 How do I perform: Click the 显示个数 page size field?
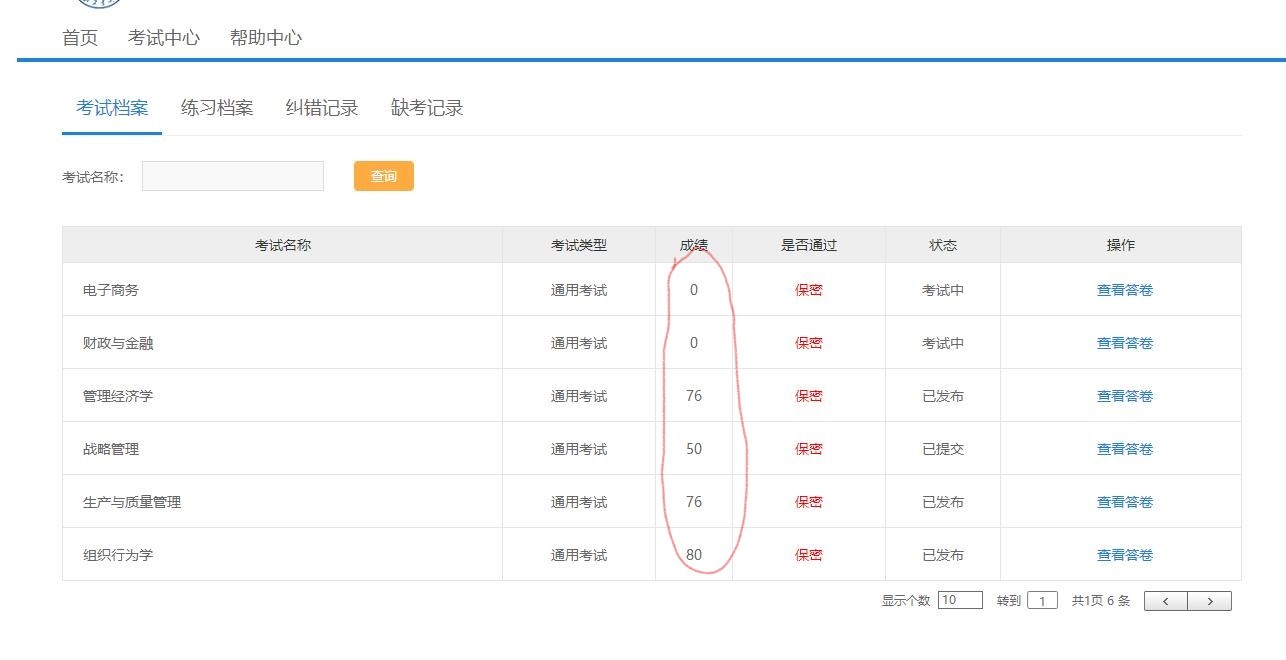[x=960, y=600]
